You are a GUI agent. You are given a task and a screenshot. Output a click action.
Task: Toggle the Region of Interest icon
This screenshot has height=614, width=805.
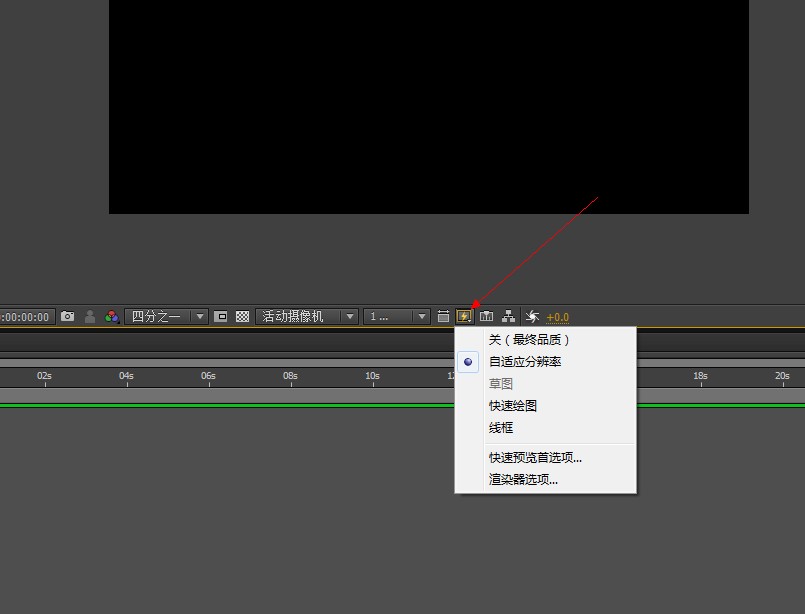221,316
